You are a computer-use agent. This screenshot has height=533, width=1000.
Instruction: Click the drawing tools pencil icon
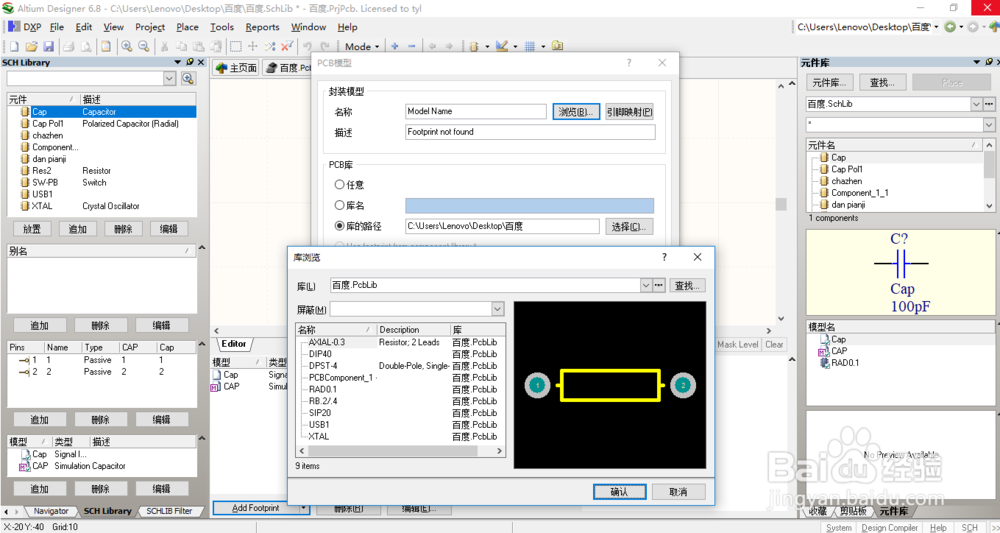[501, 47]
